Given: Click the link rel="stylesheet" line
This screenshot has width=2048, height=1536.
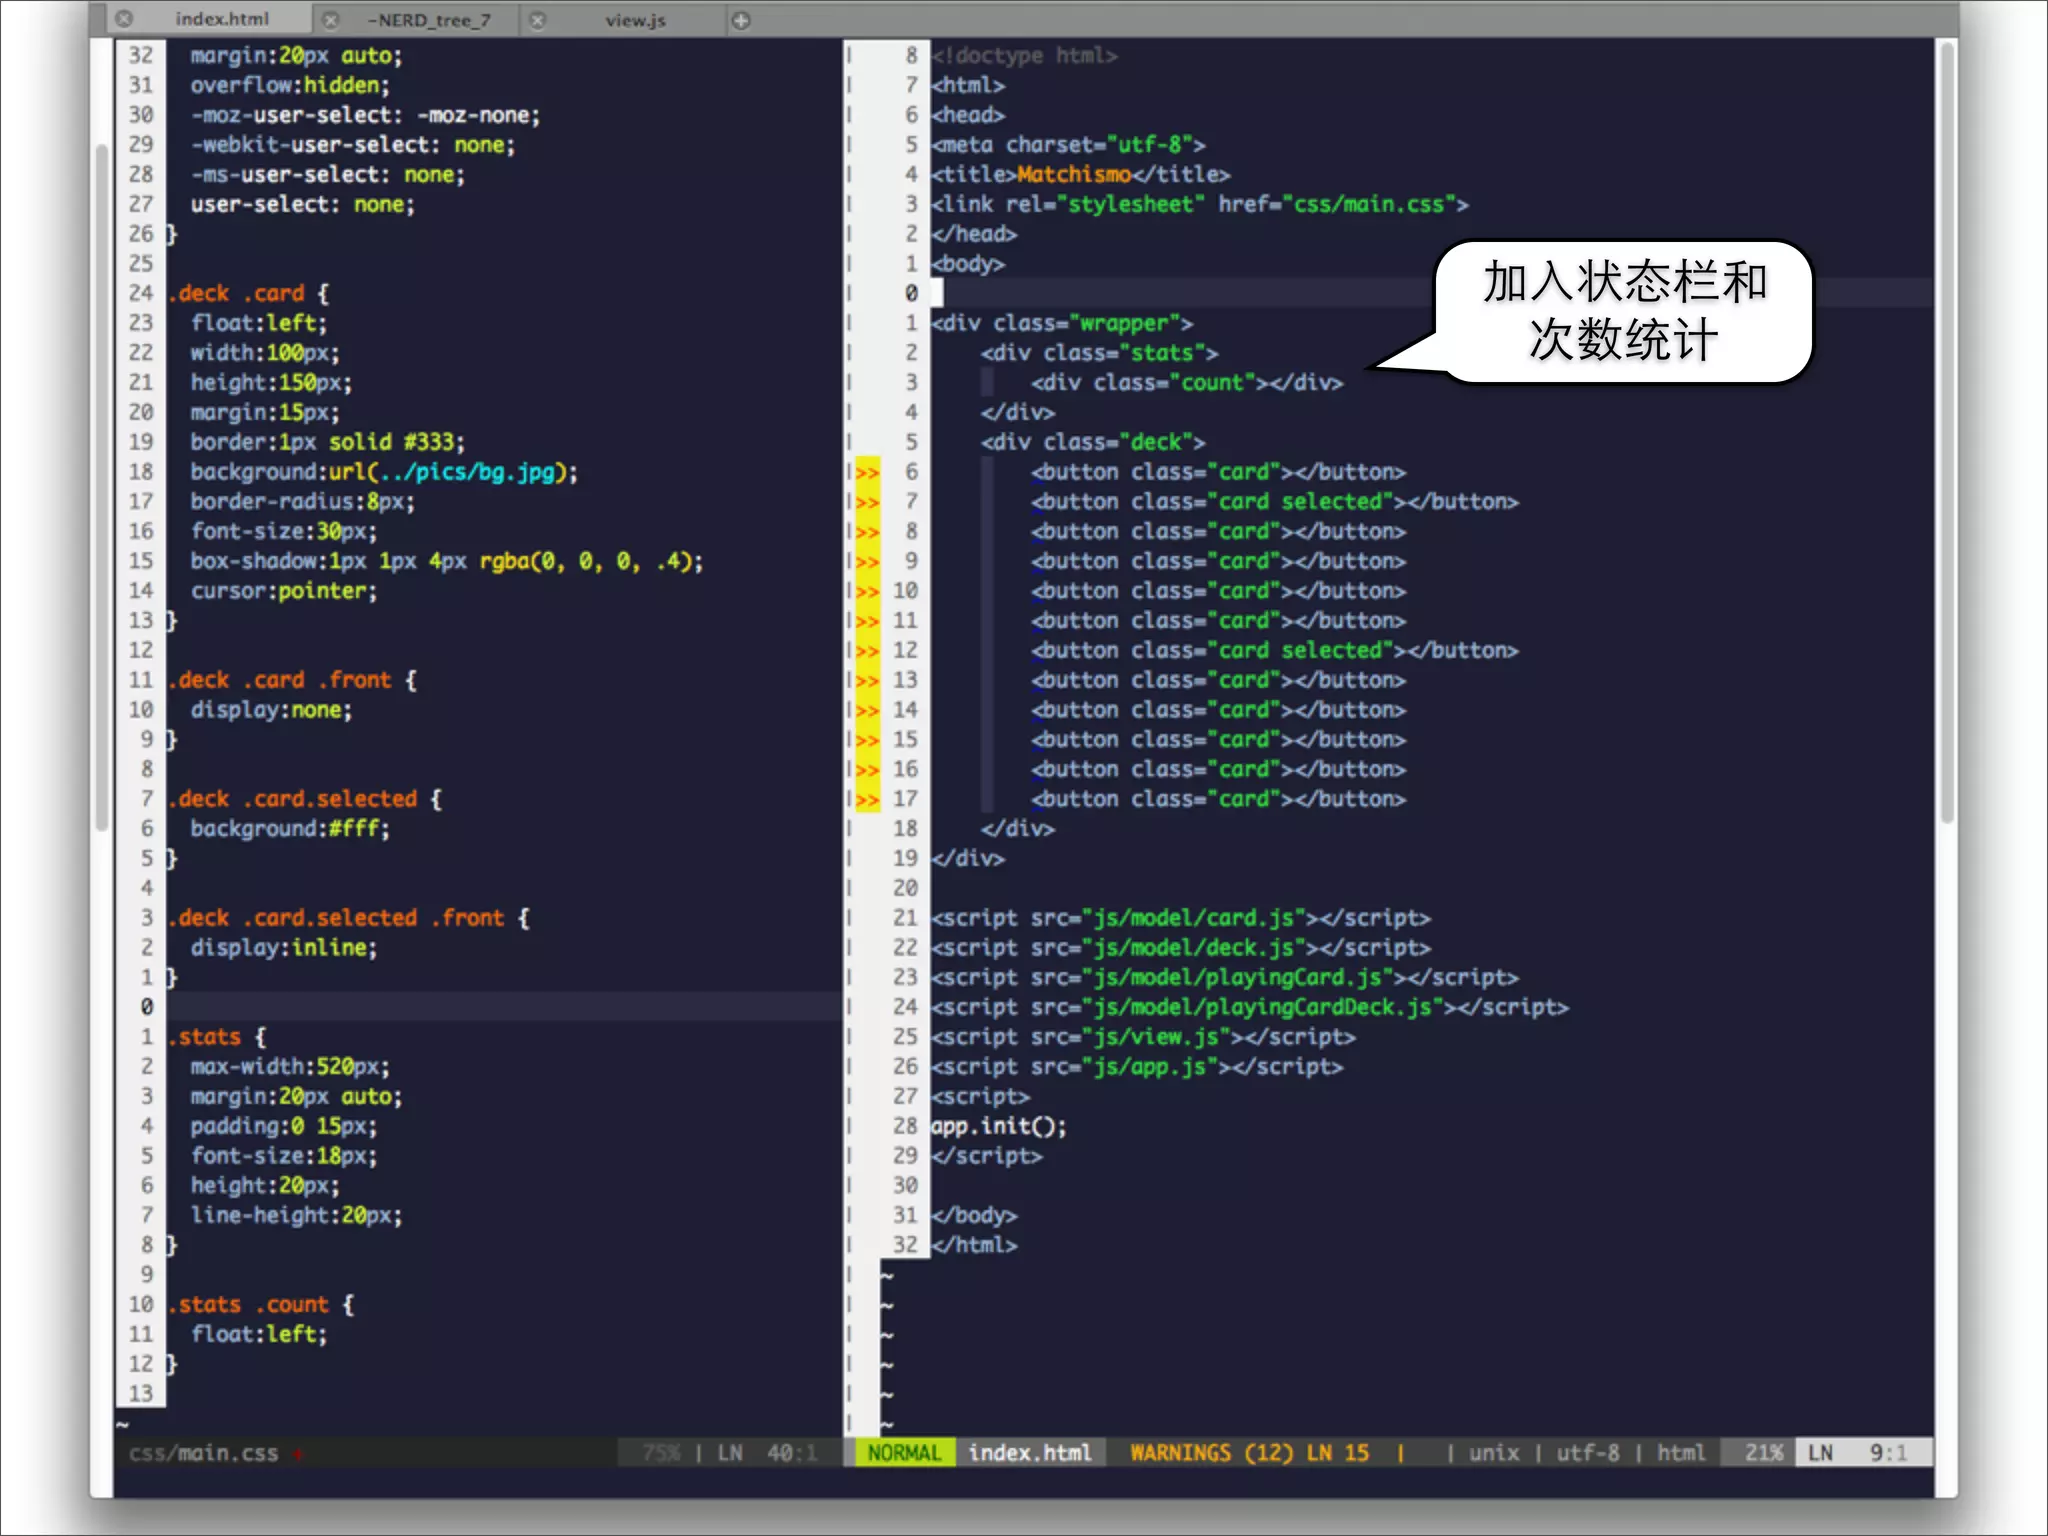Looking at the screenshot, I should click(1200, 205).
